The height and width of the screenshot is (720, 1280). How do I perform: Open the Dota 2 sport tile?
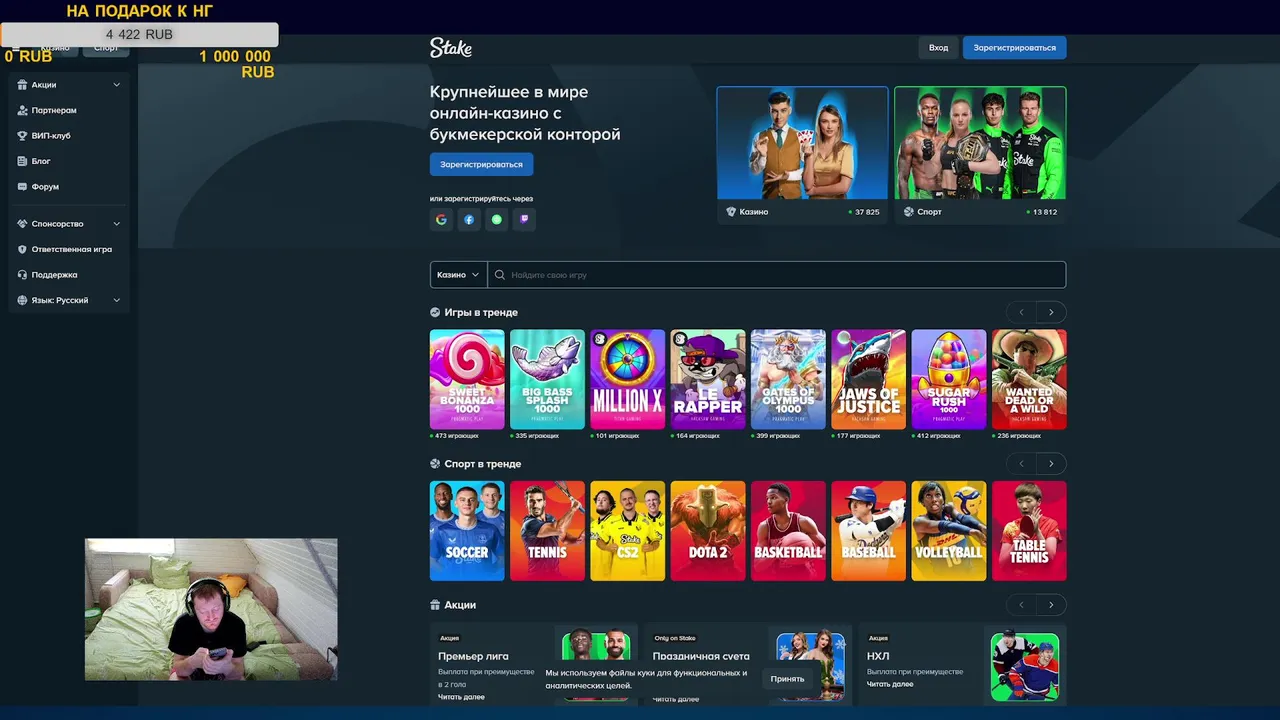coord(708,531)
